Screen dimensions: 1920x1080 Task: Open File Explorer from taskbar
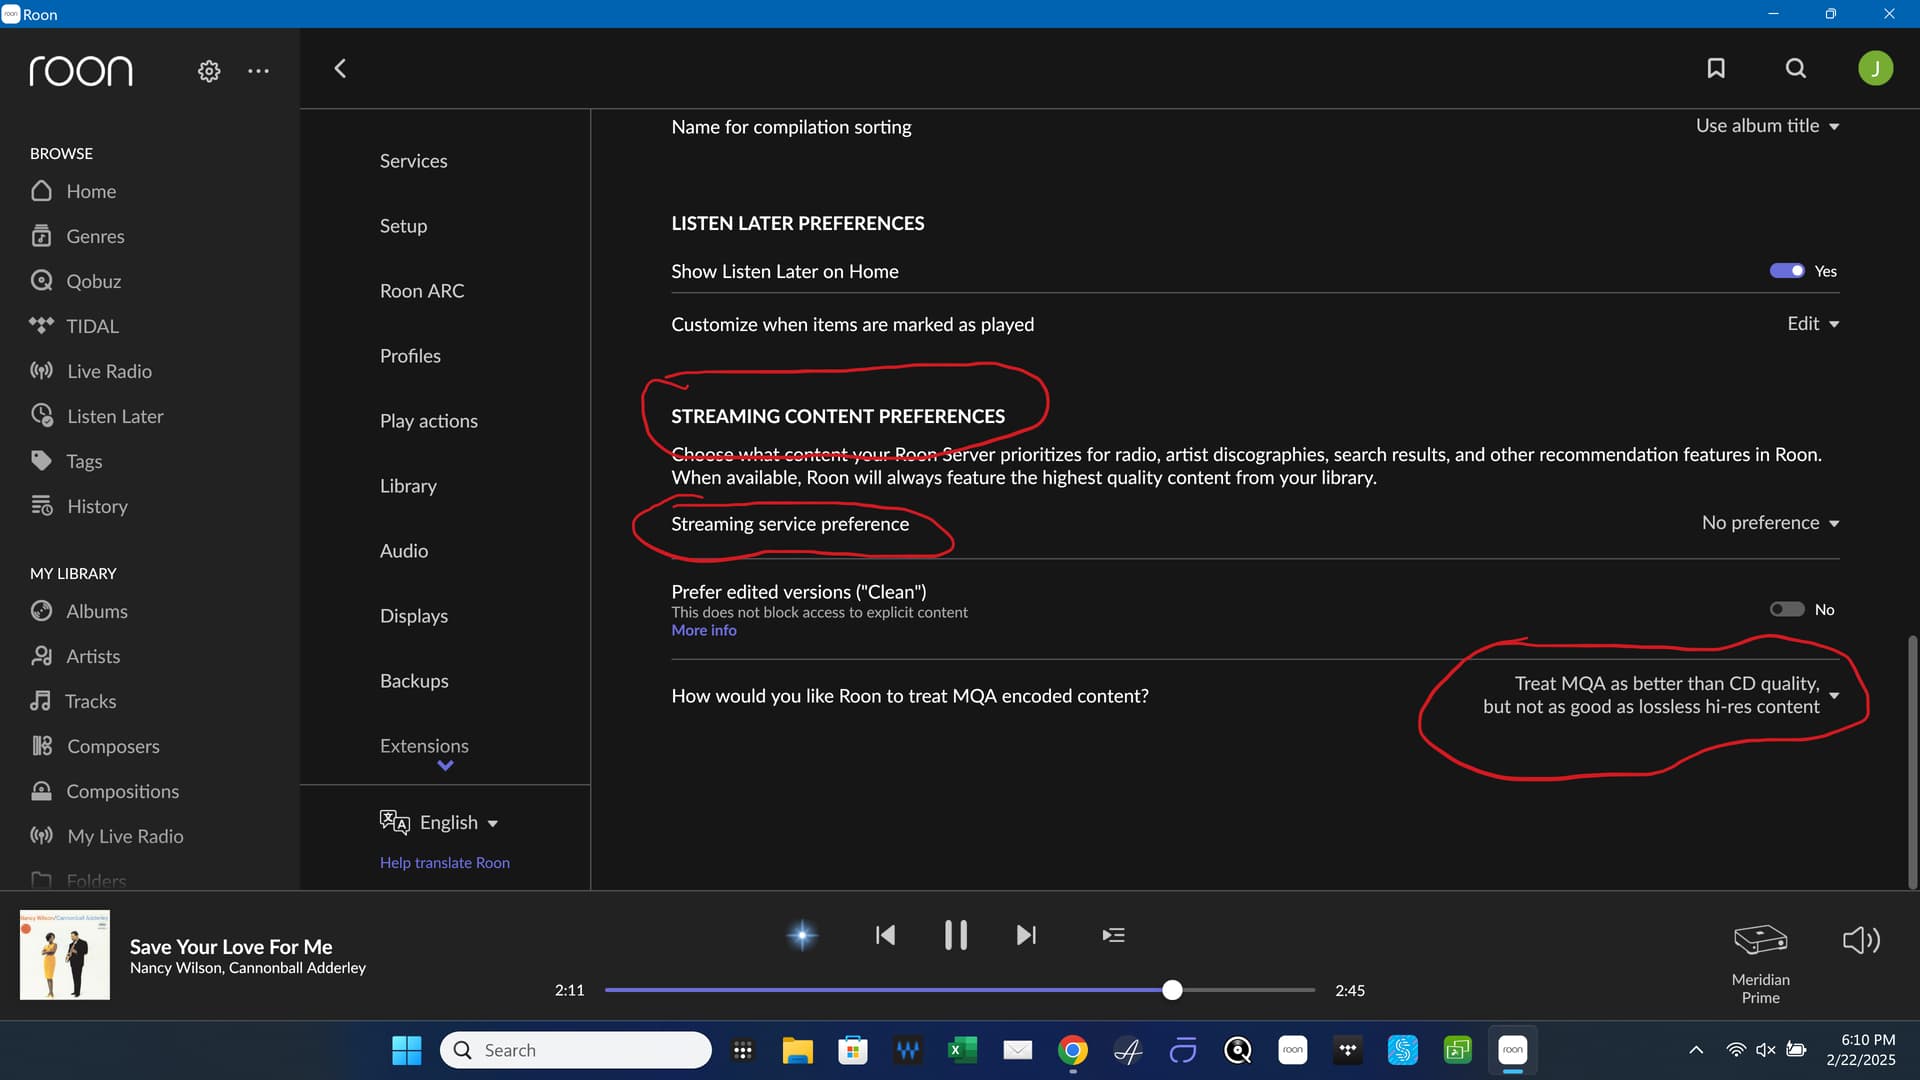797,1050
